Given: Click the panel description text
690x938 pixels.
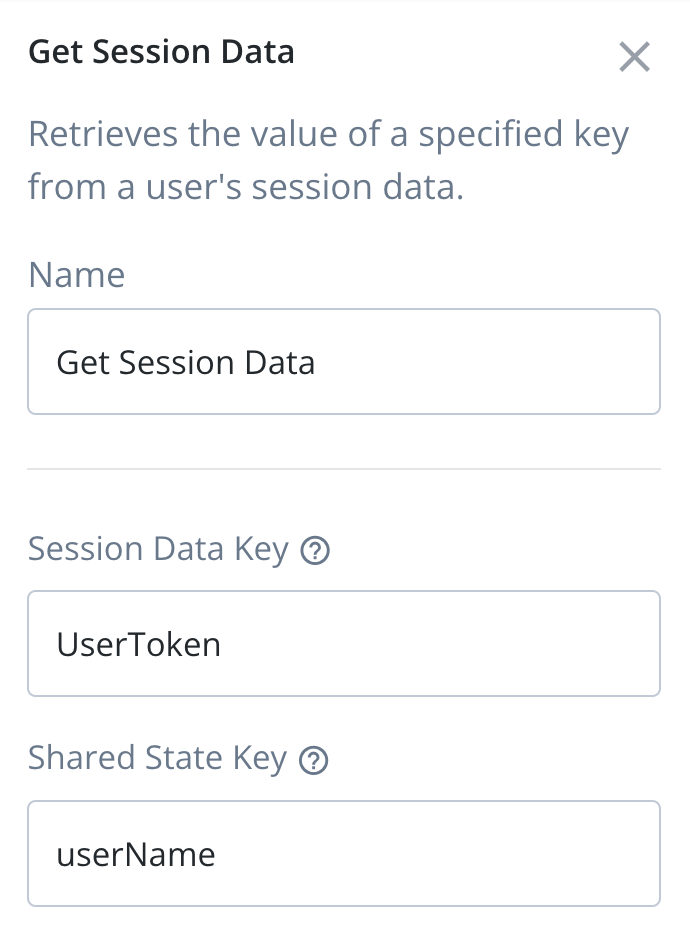Looking at the screenshot, I should pyautogui.click(x=330, y=159).
